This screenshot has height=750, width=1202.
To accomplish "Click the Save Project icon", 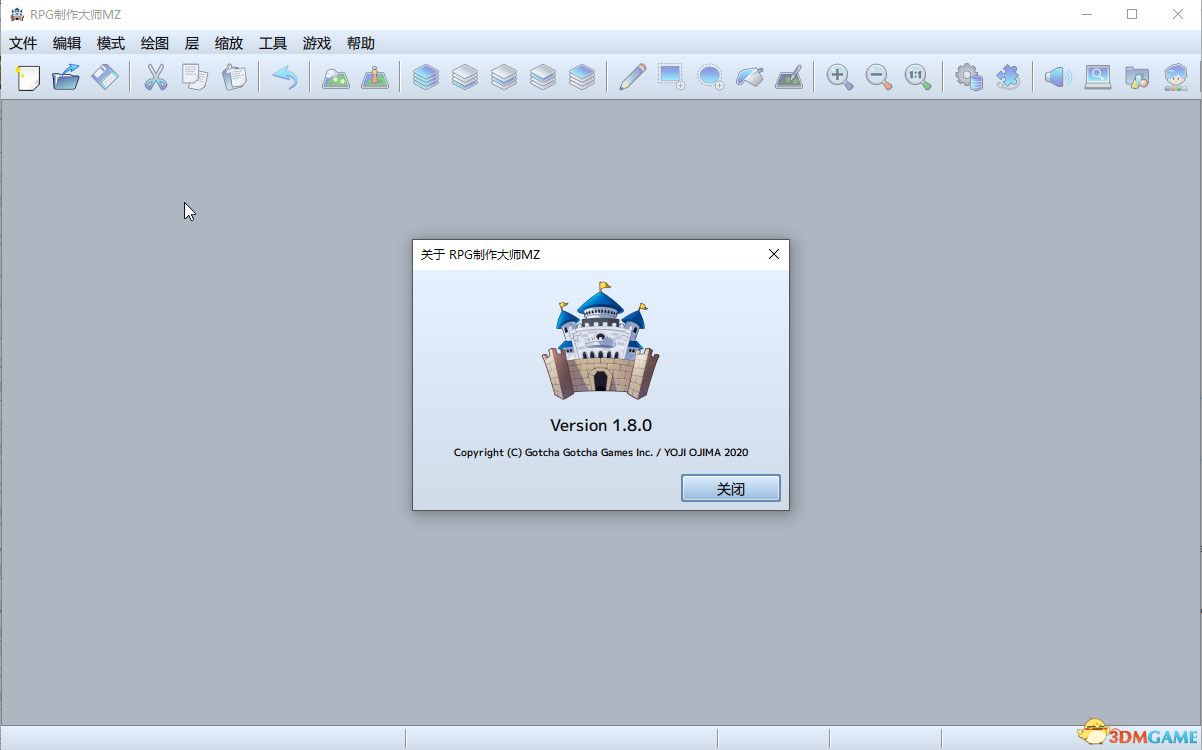I will 105,77.
